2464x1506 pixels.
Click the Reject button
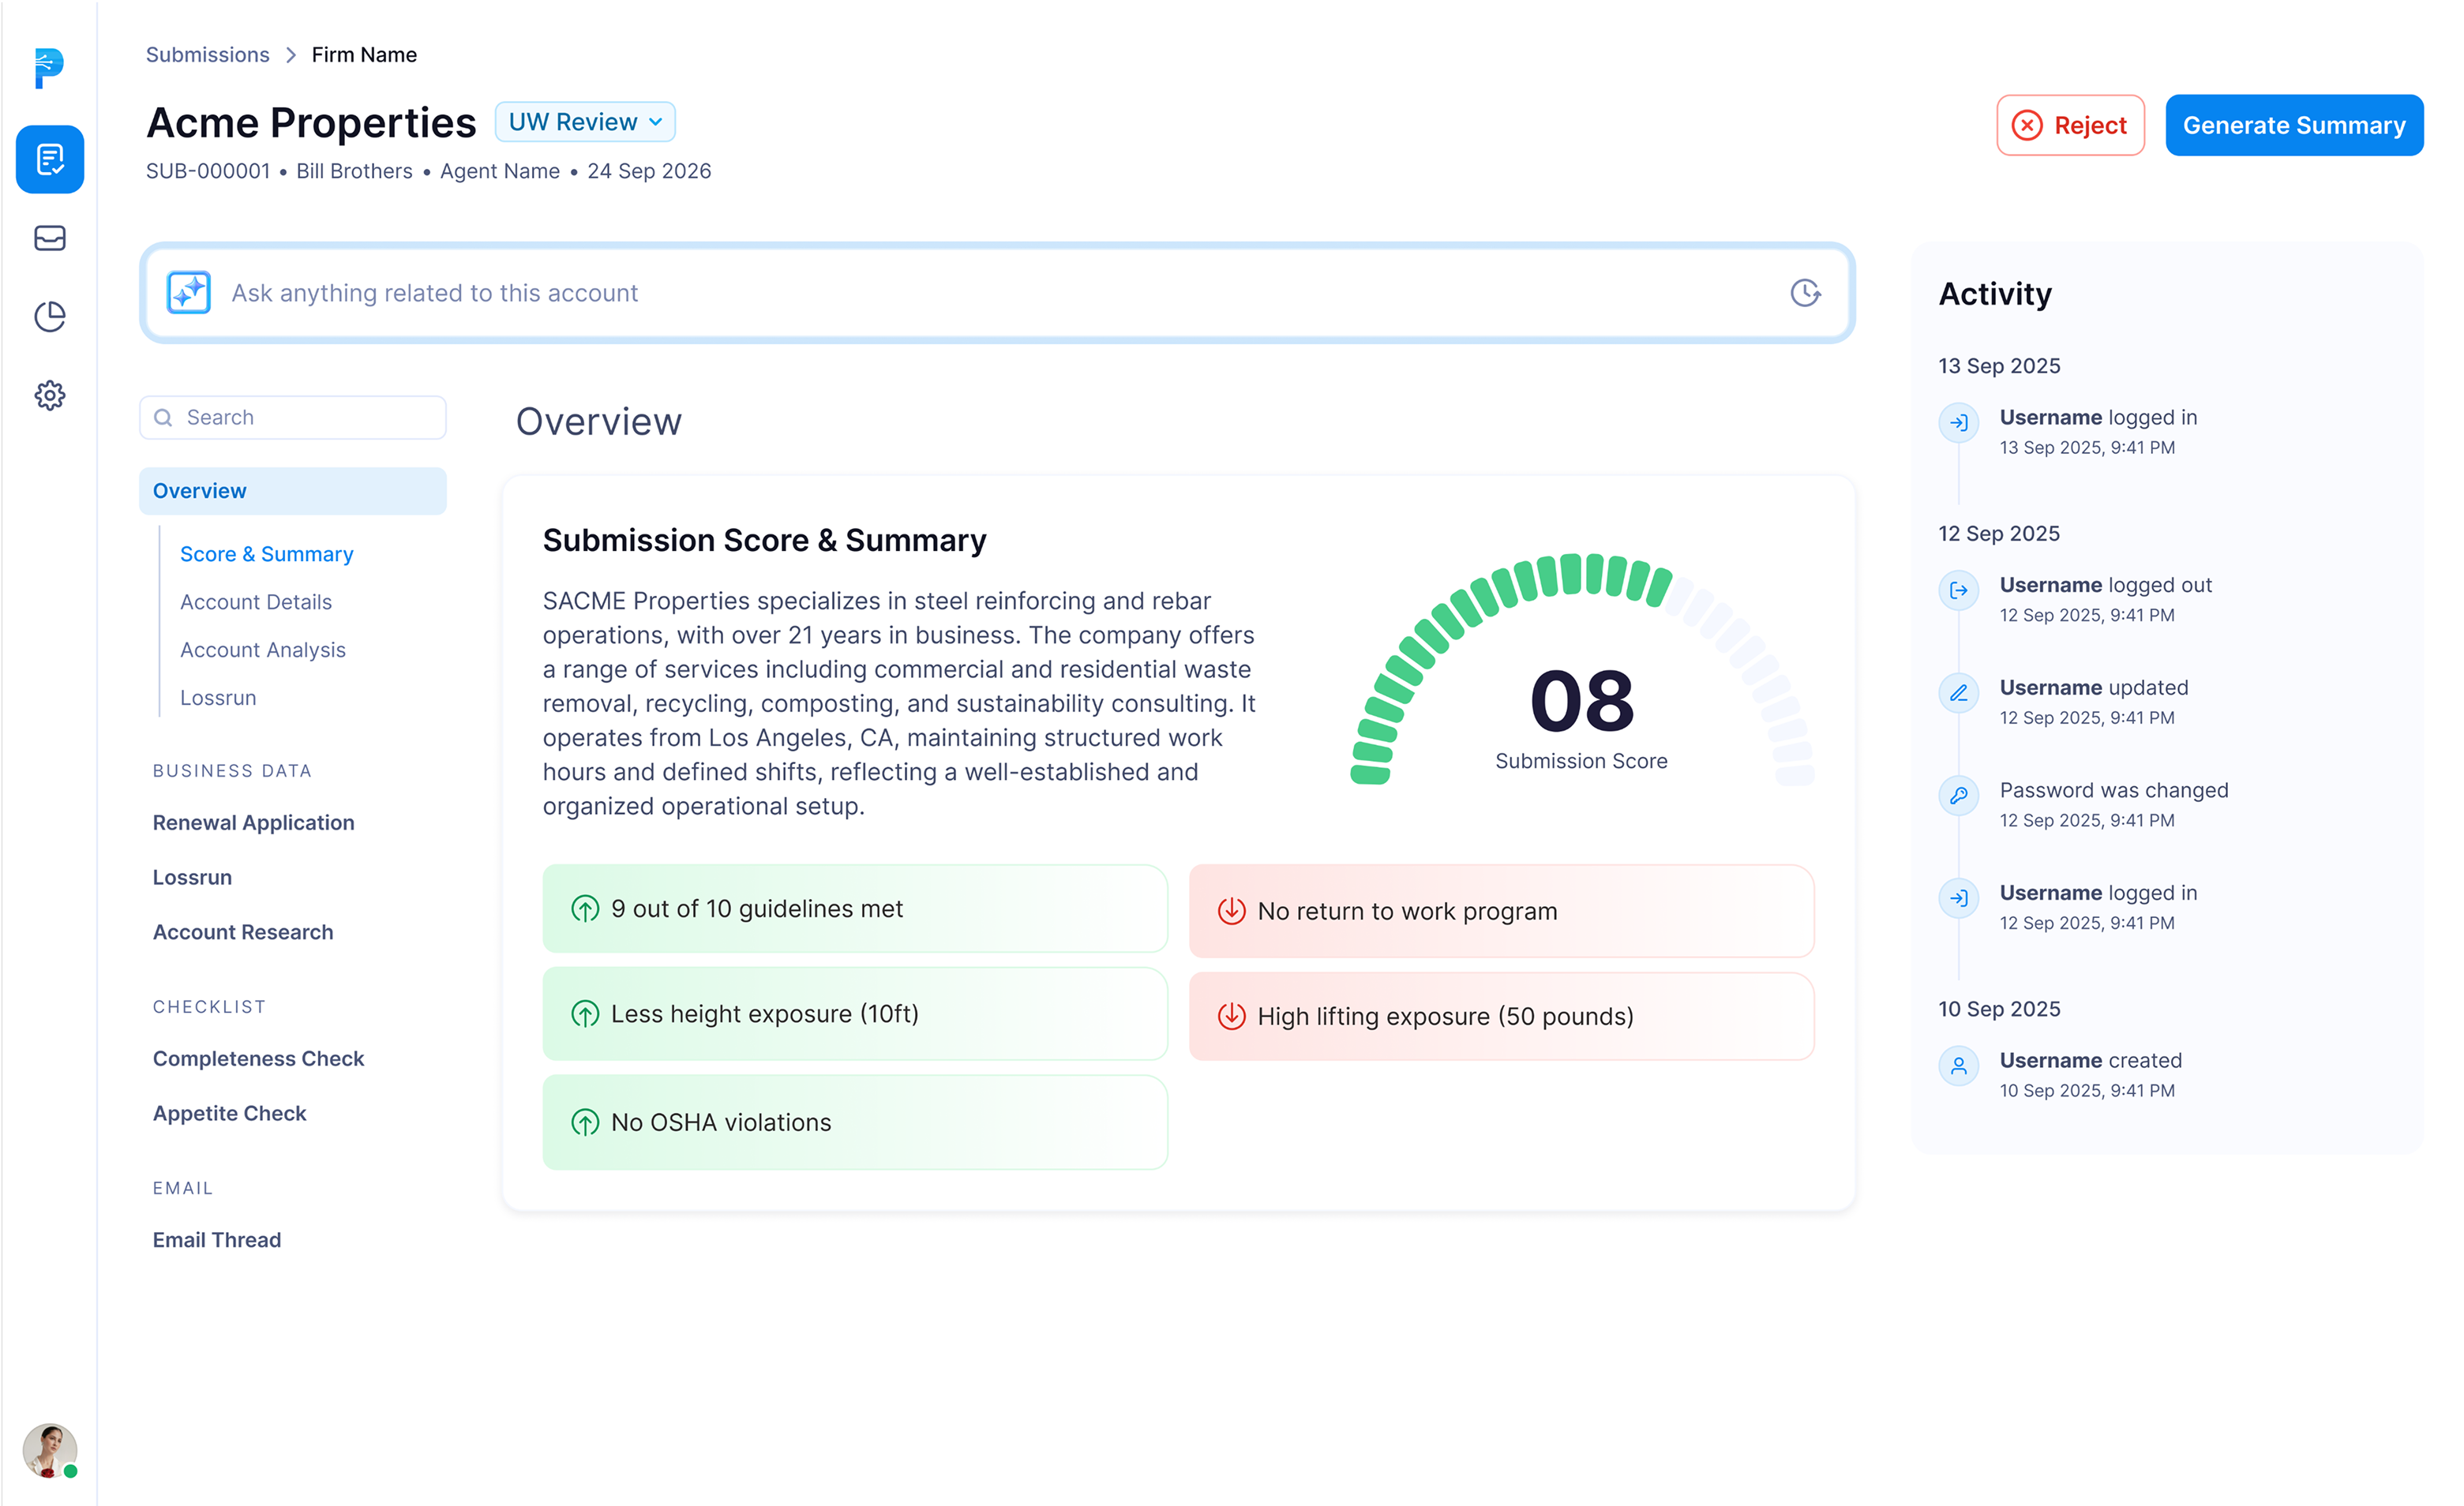2069,125
